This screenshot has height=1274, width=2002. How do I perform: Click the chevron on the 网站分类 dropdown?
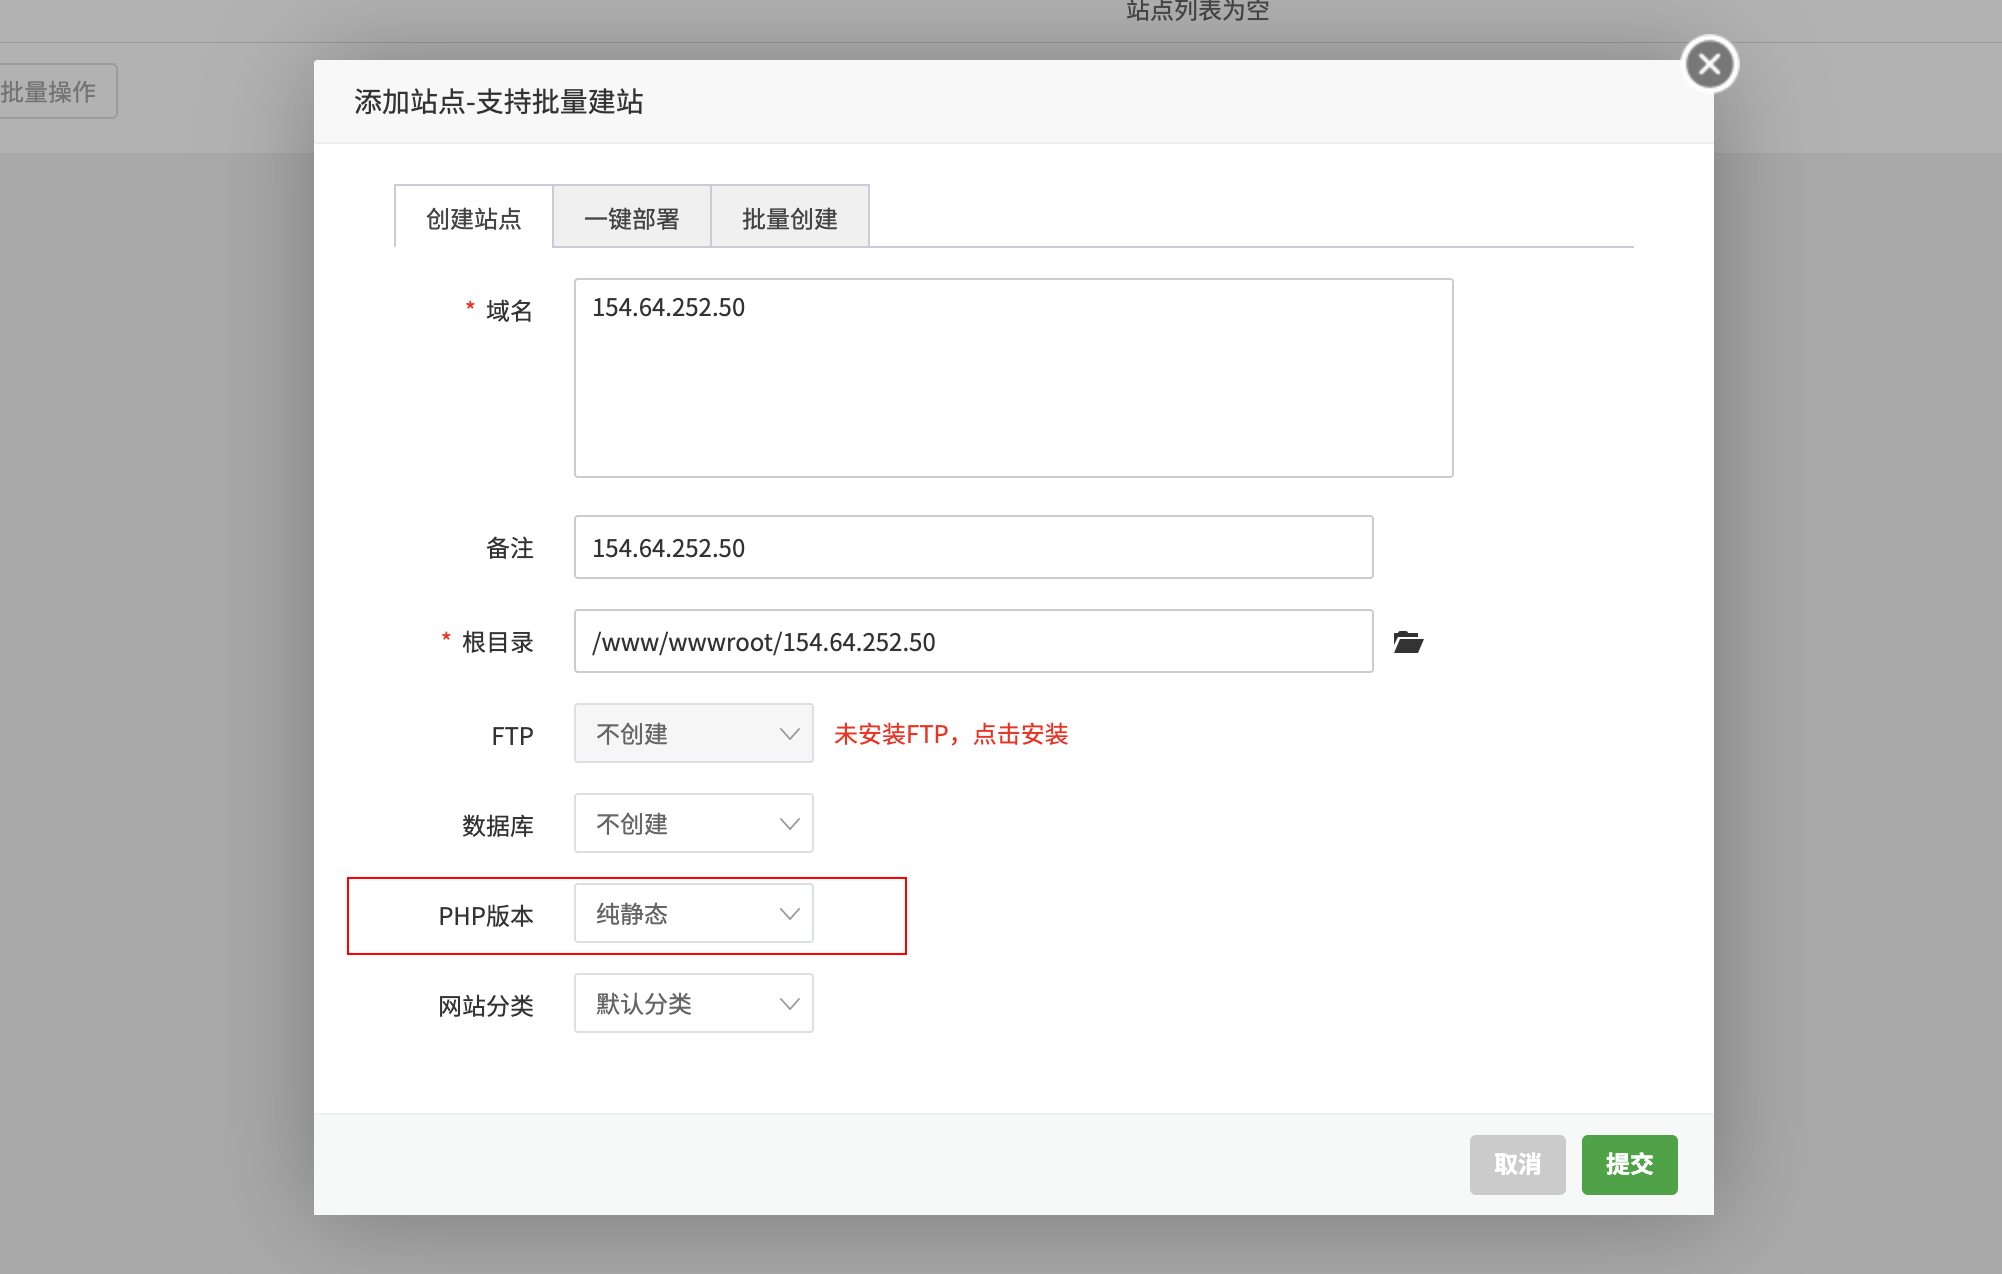(x=789, y=1003)
